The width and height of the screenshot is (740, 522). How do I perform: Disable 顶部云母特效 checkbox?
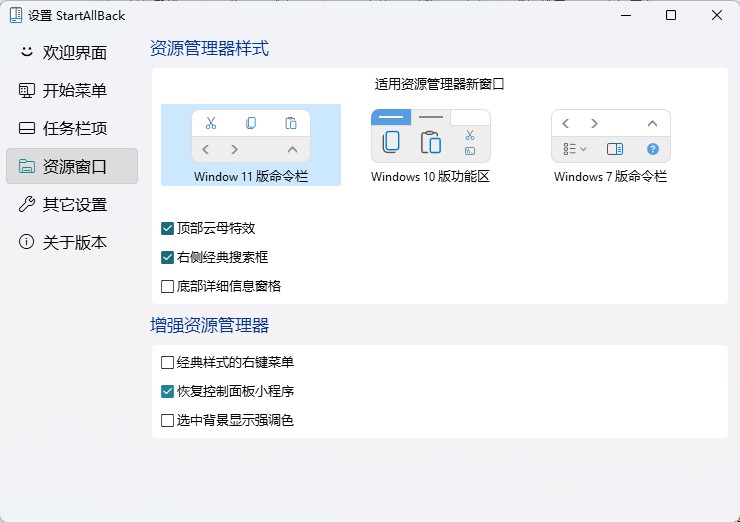pyautogui.click(x=168, y=228)
